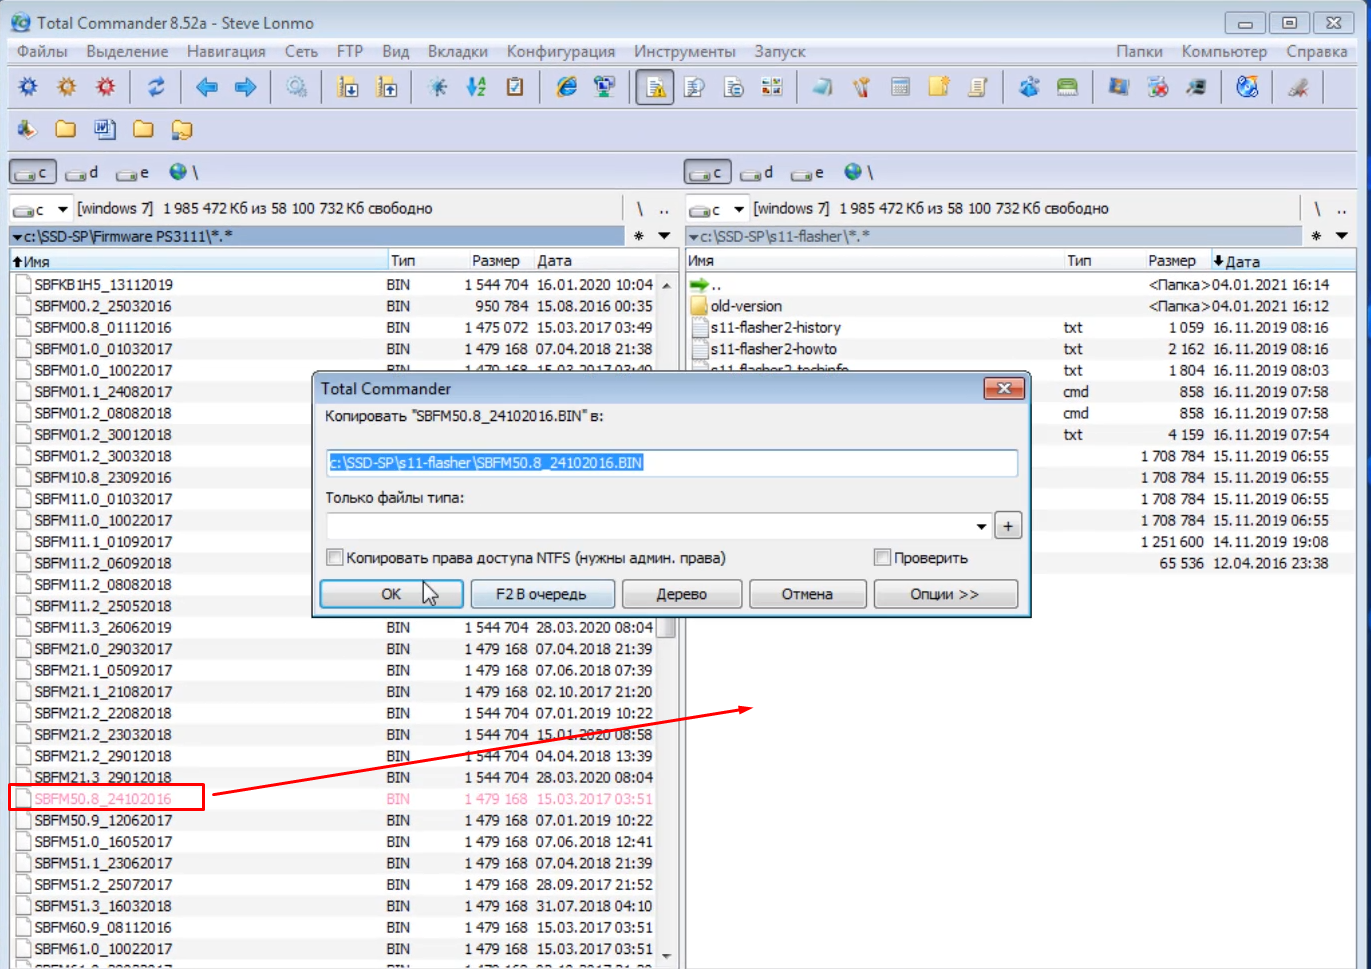Sort right panel by Дата column
The height and width of the screenshot is (969, 1371).
coord(1283,261)
